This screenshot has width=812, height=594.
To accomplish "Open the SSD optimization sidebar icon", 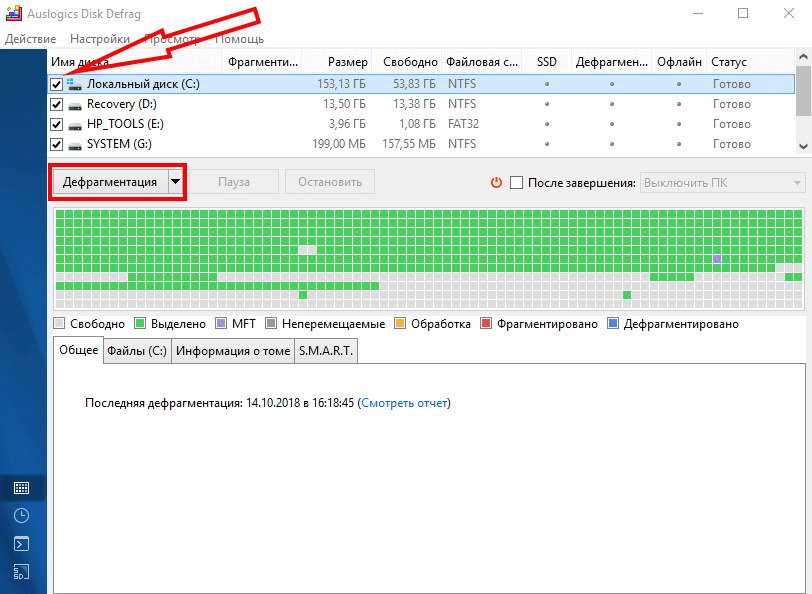I will click(21, 572).
